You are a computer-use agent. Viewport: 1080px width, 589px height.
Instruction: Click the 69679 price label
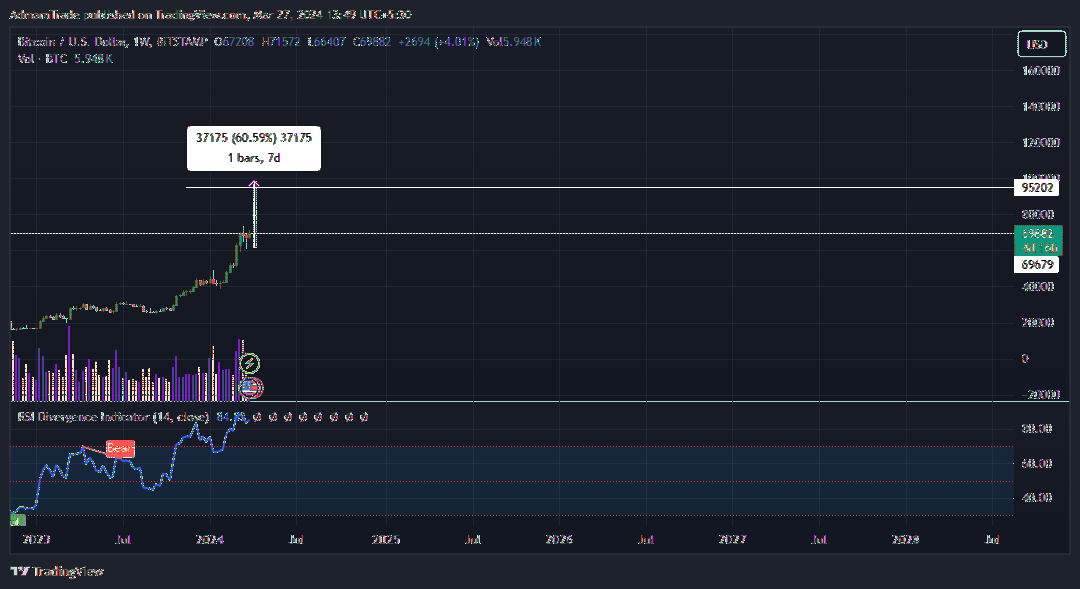pos(1037,265)
